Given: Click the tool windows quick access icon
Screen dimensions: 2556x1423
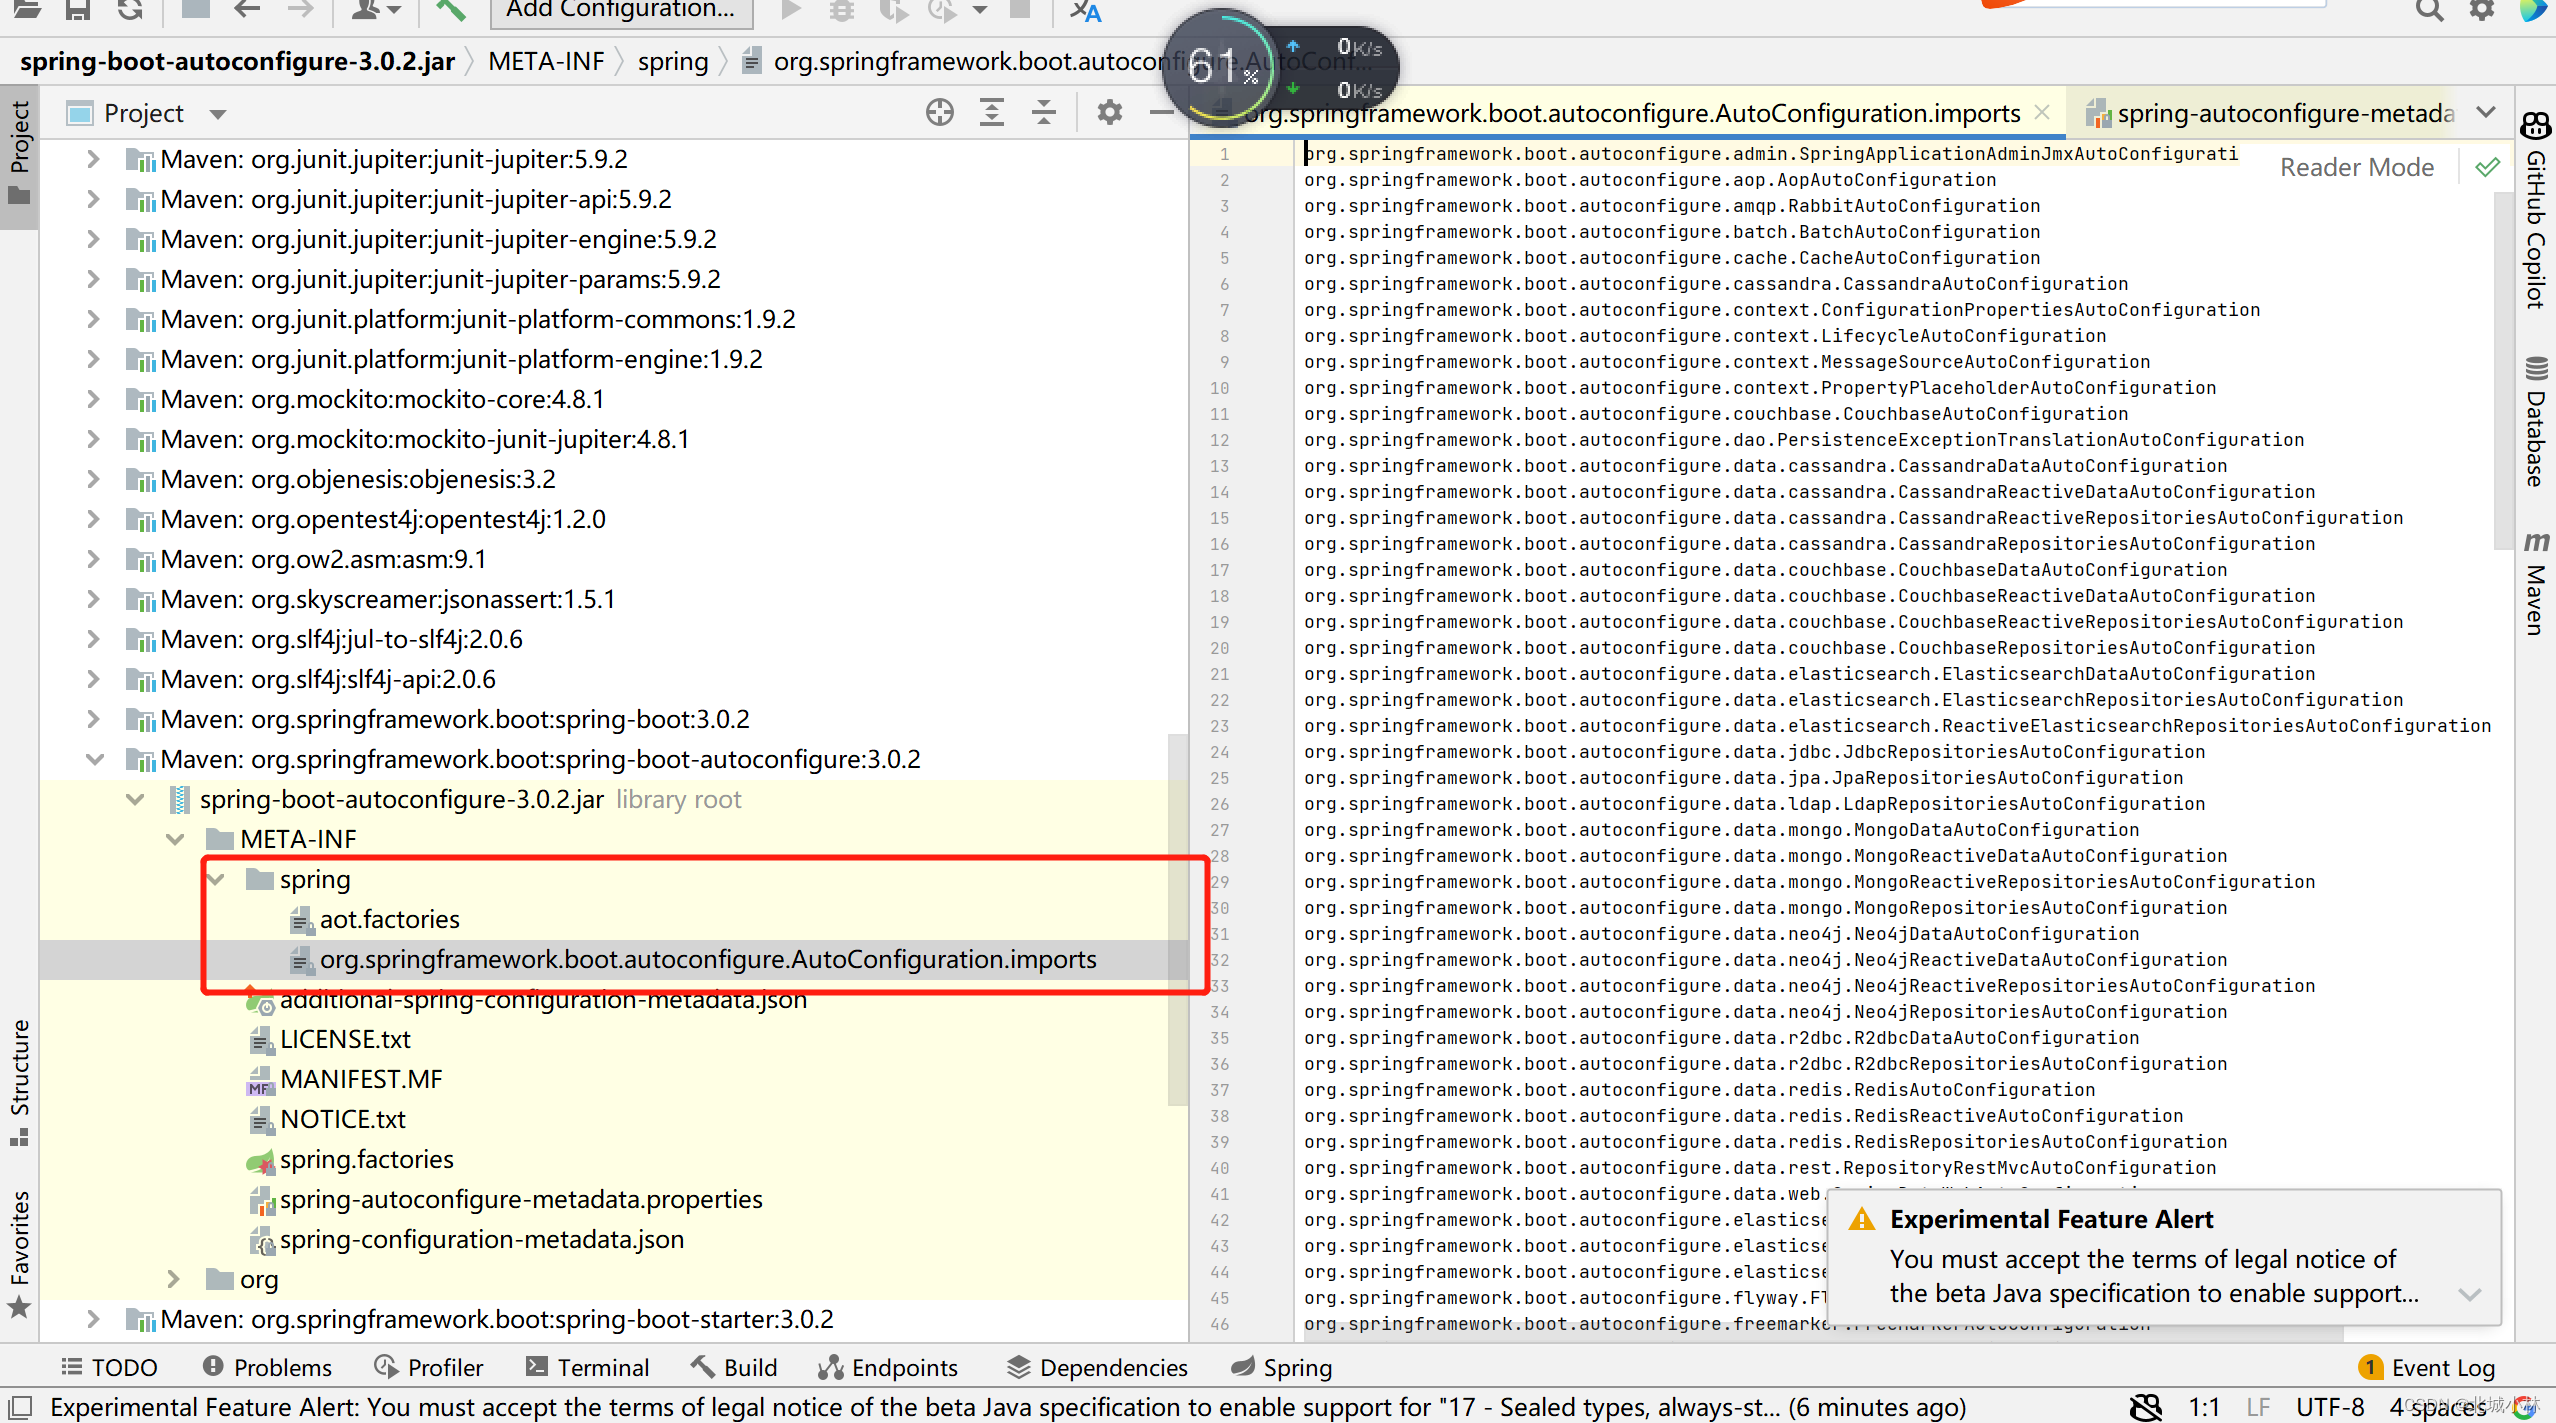Looking at the screenshot, I should 20,1407.
